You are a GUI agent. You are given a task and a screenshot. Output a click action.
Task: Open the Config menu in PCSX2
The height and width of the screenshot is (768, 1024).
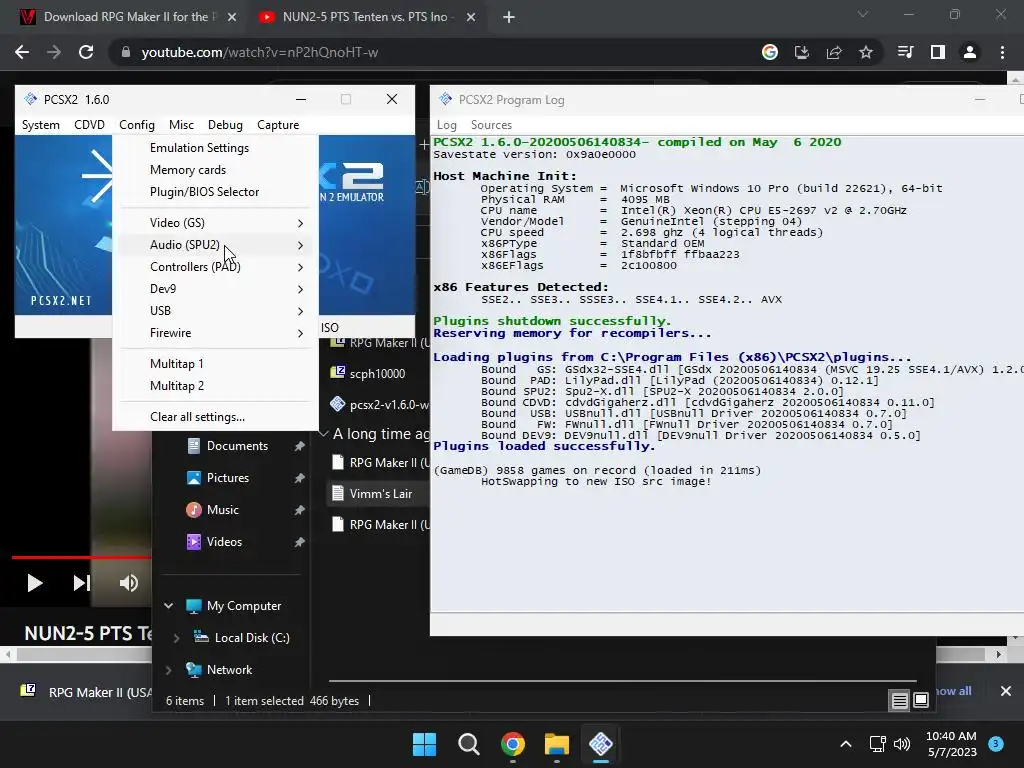coord(136,125)
